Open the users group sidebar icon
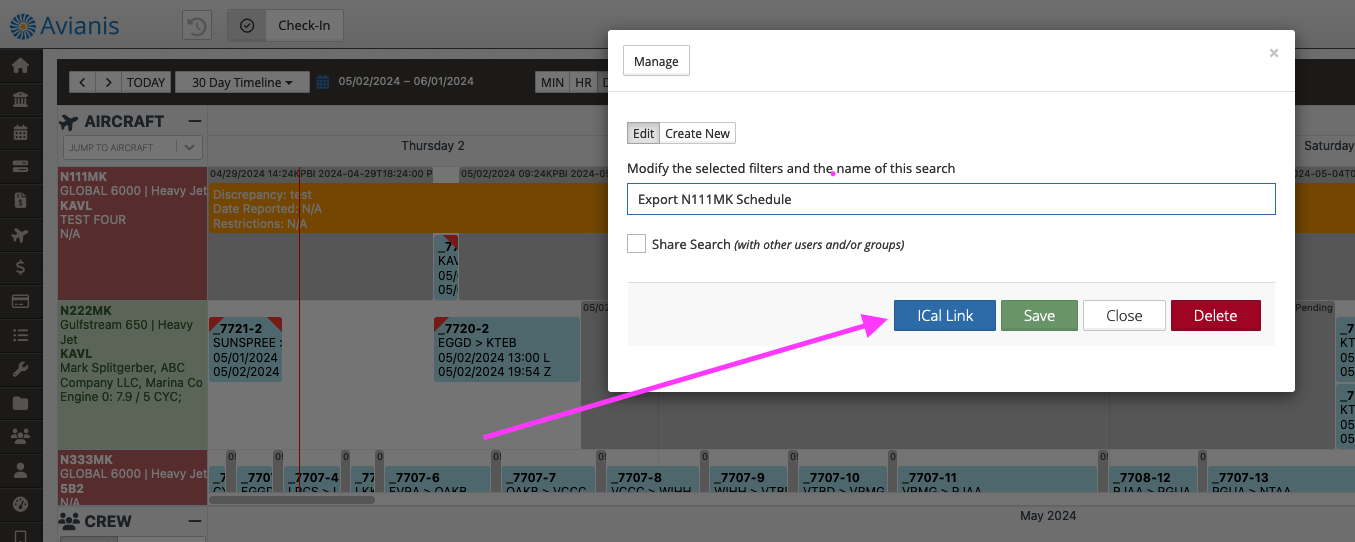1355x542 pixels. point(20,436)
